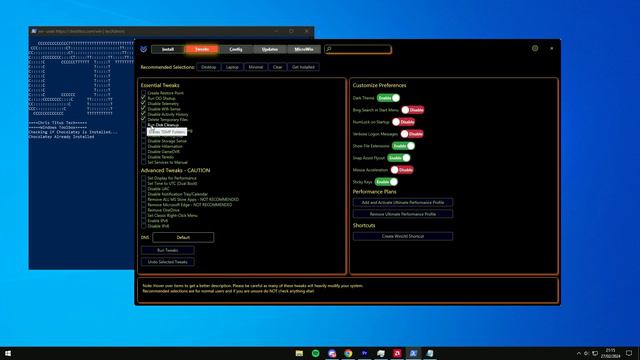Open the network icon in system tray

click(595, 353)
